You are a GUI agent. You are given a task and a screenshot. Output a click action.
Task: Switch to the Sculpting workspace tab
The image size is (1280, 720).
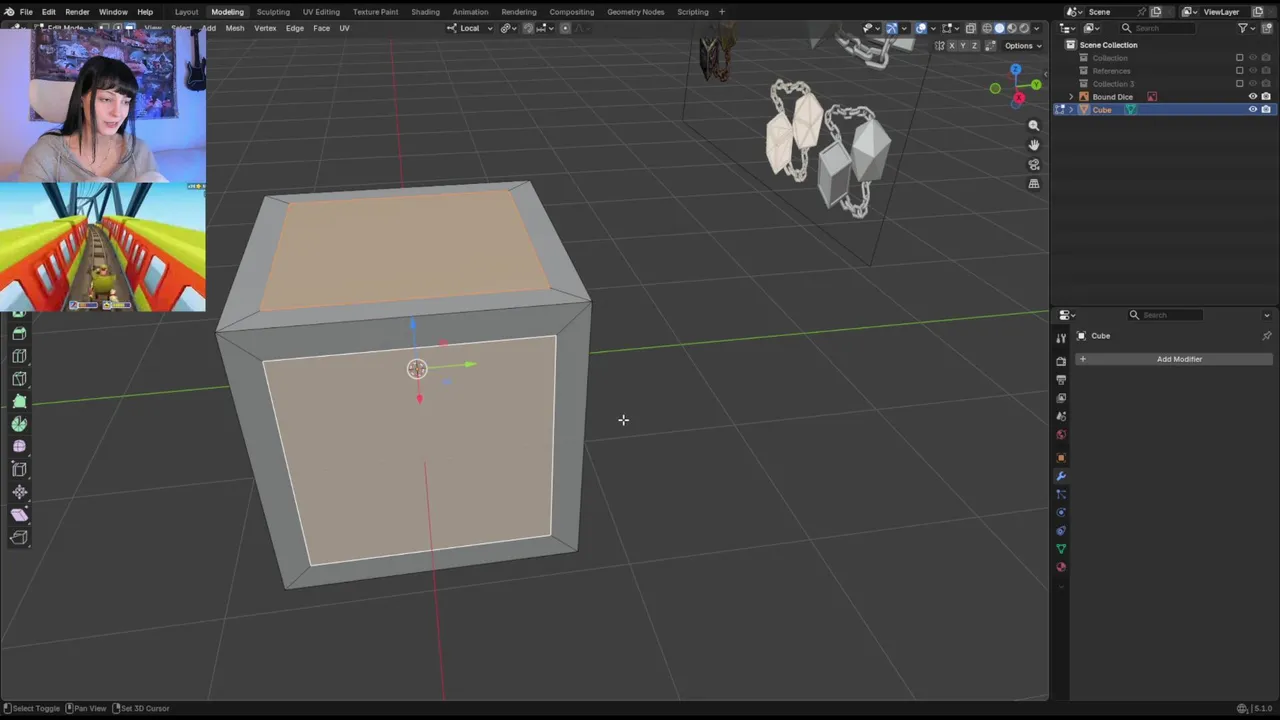(x=273, y=12)
